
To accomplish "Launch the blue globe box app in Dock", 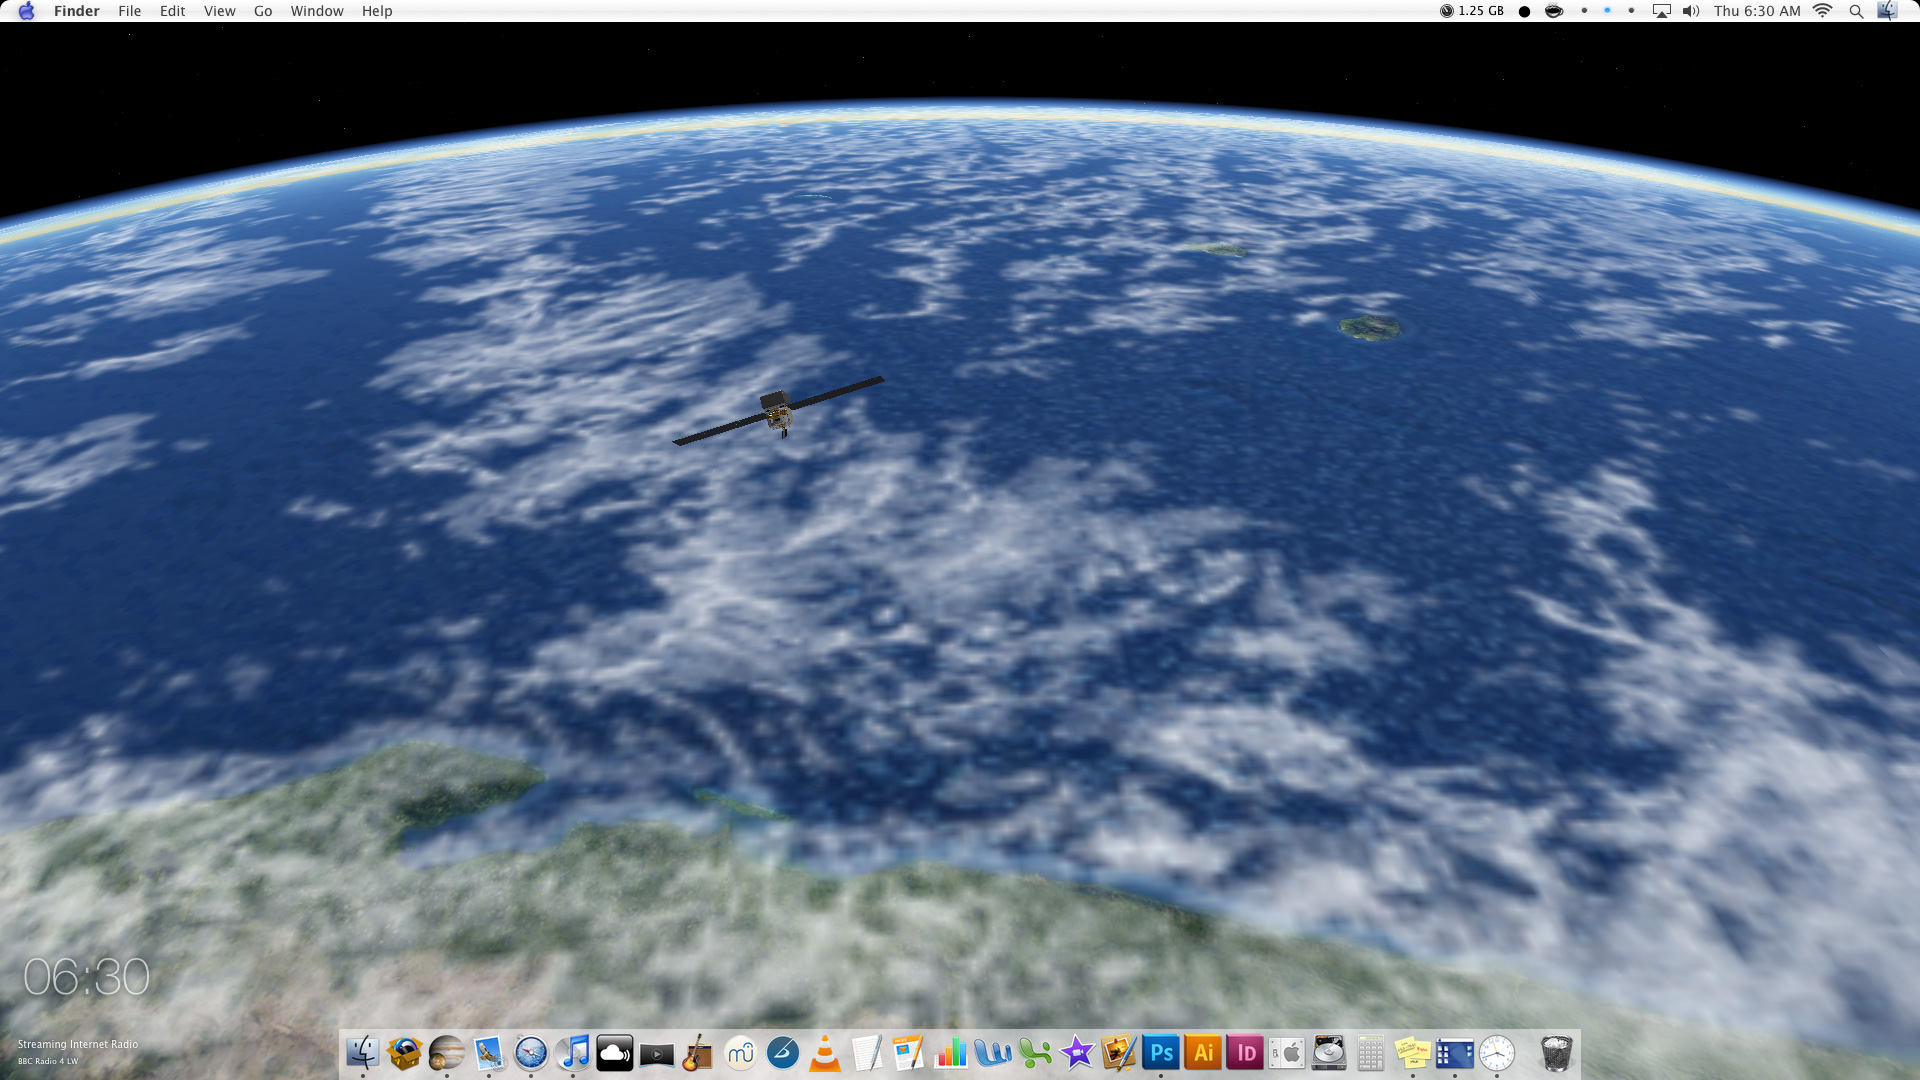I will tap(405, 1053).
